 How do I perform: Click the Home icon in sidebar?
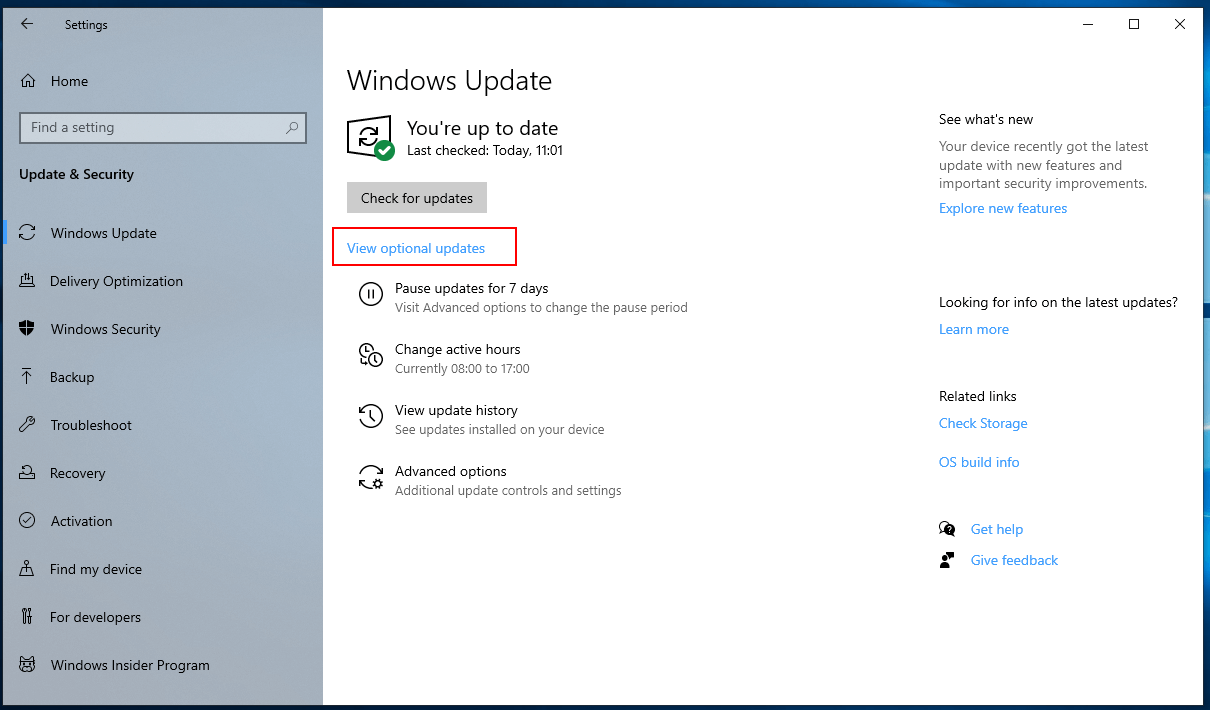pos(28,81)
